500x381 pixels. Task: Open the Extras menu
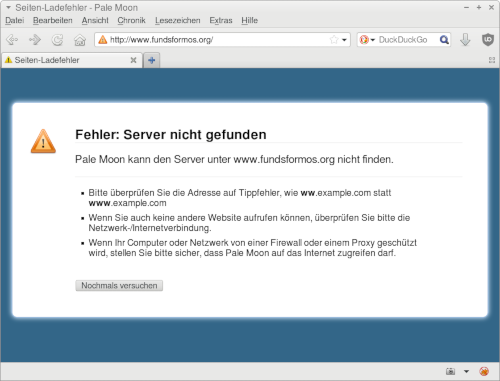pyautogui.click(x=221, y=20)
